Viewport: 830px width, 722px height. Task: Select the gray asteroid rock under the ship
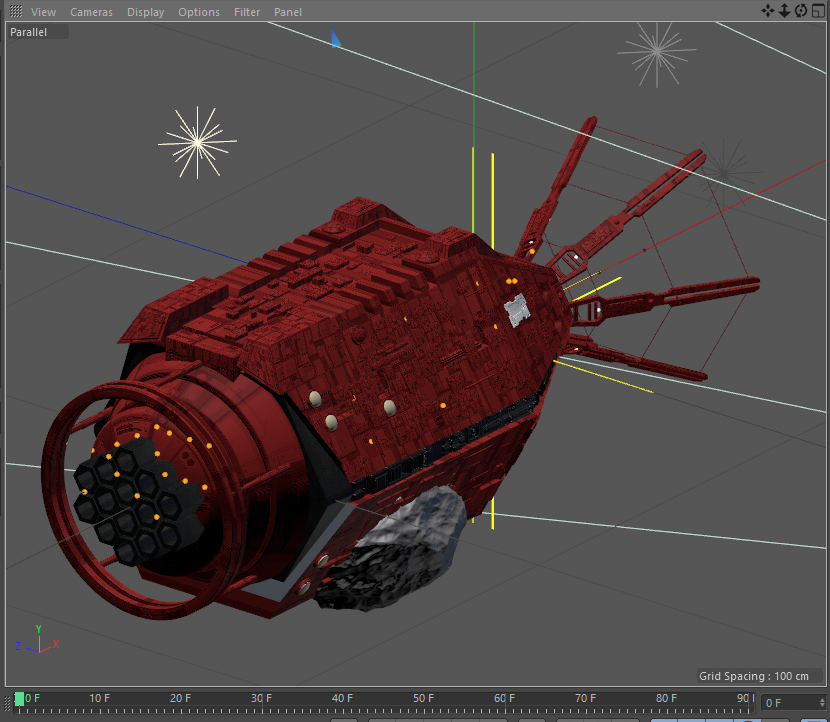[x=400, y=548]
